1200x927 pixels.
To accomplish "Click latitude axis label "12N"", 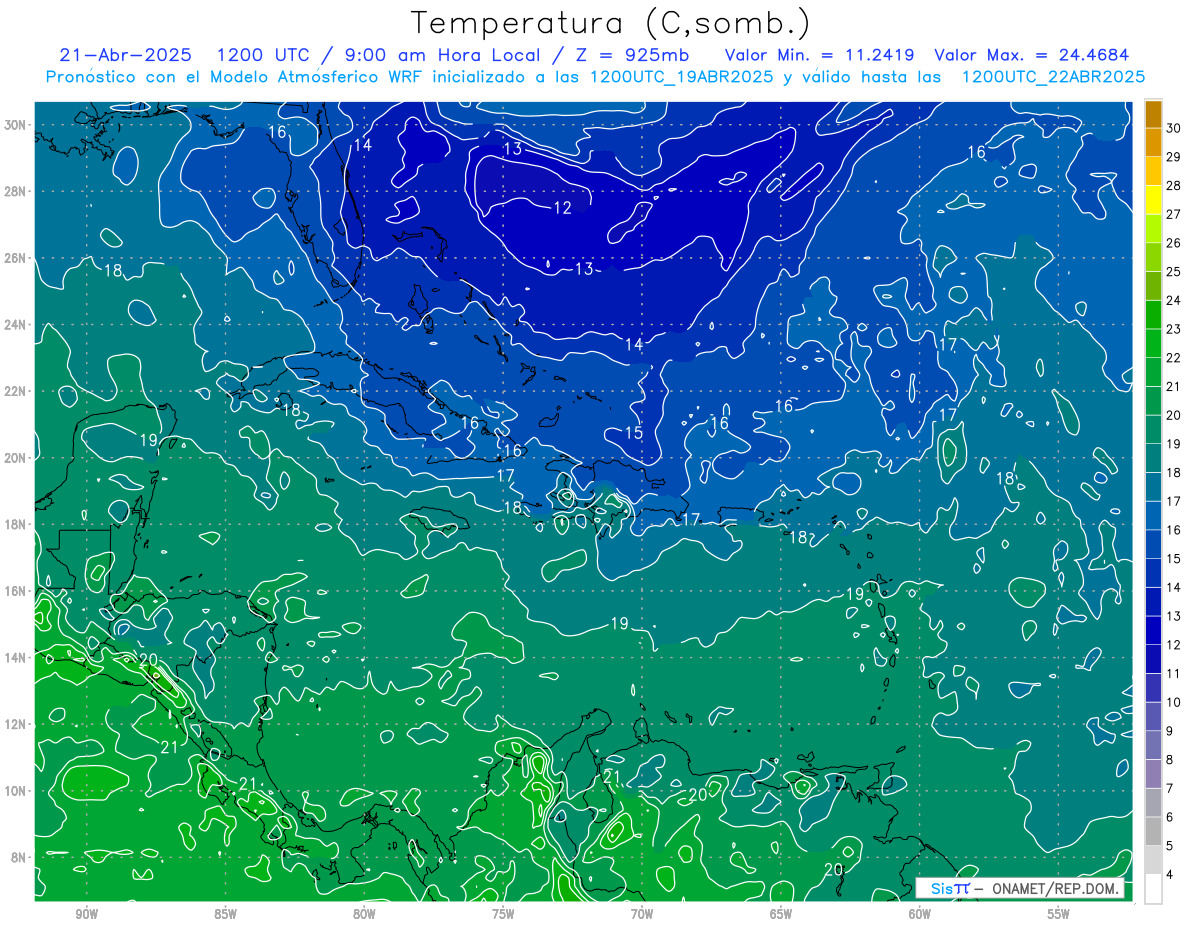I will point(14,724).
